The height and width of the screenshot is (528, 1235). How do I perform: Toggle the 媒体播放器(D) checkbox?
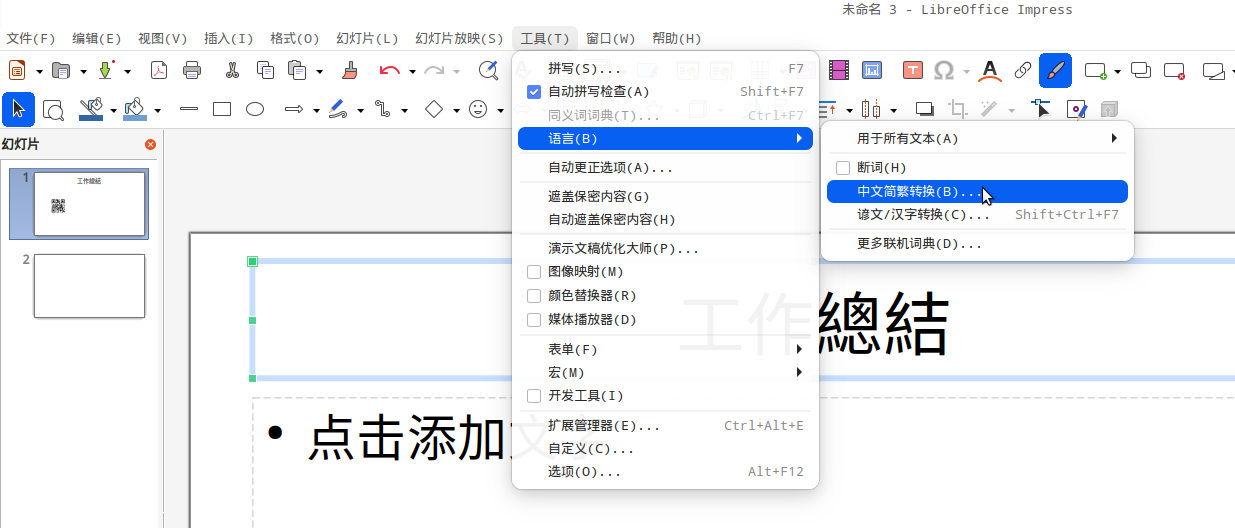(x=534, y=320)
